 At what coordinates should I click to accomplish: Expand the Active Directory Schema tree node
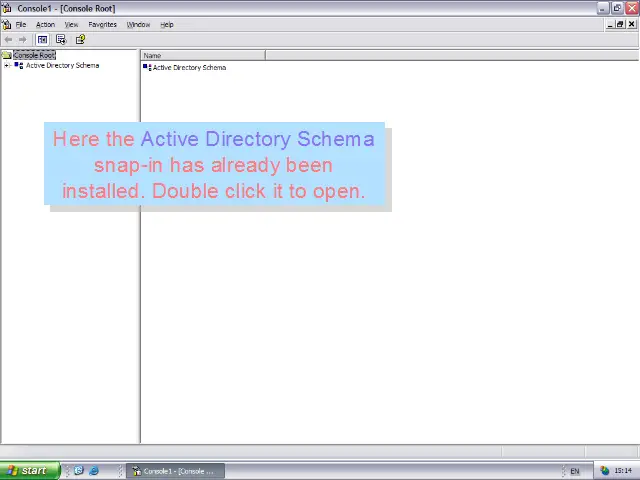(x=7, y=66)
